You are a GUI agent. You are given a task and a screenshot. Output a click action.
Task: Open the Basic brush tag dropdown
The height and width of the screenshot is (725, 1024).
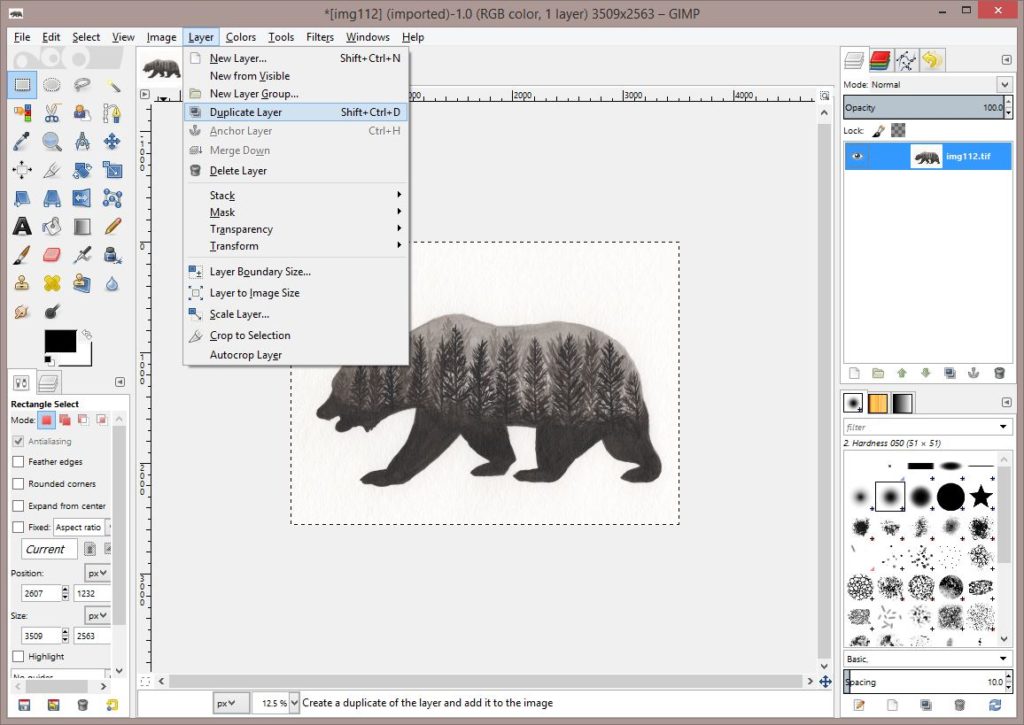click(928, 658)
